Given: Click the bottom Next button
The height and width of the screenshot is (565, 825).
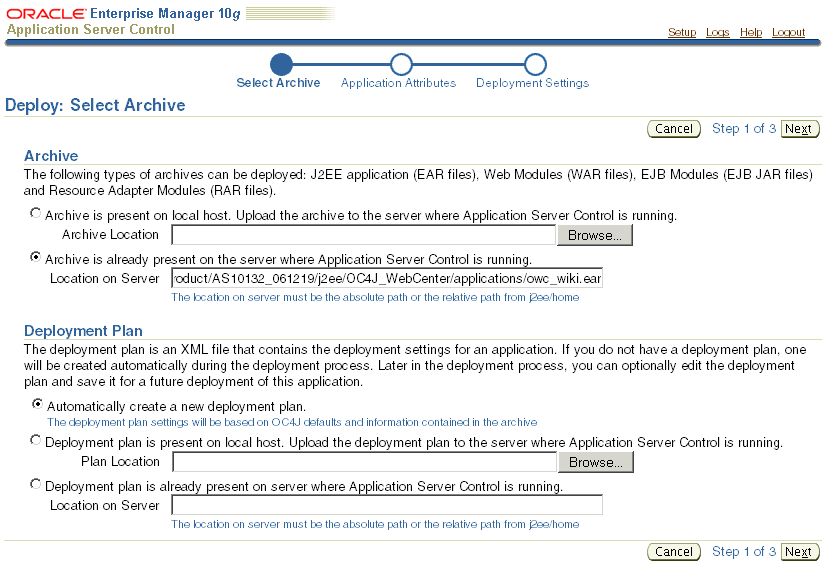Looking at the screenshot, I should (x=800, y=551).
